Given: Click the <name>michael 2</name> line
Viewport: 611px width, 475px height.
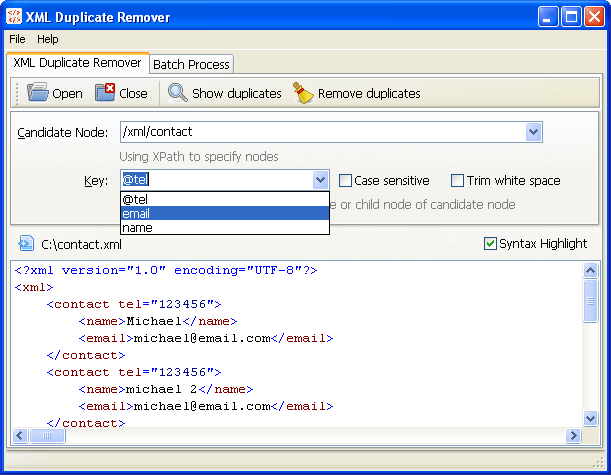Looking at the screenshot, I should 166,389.
